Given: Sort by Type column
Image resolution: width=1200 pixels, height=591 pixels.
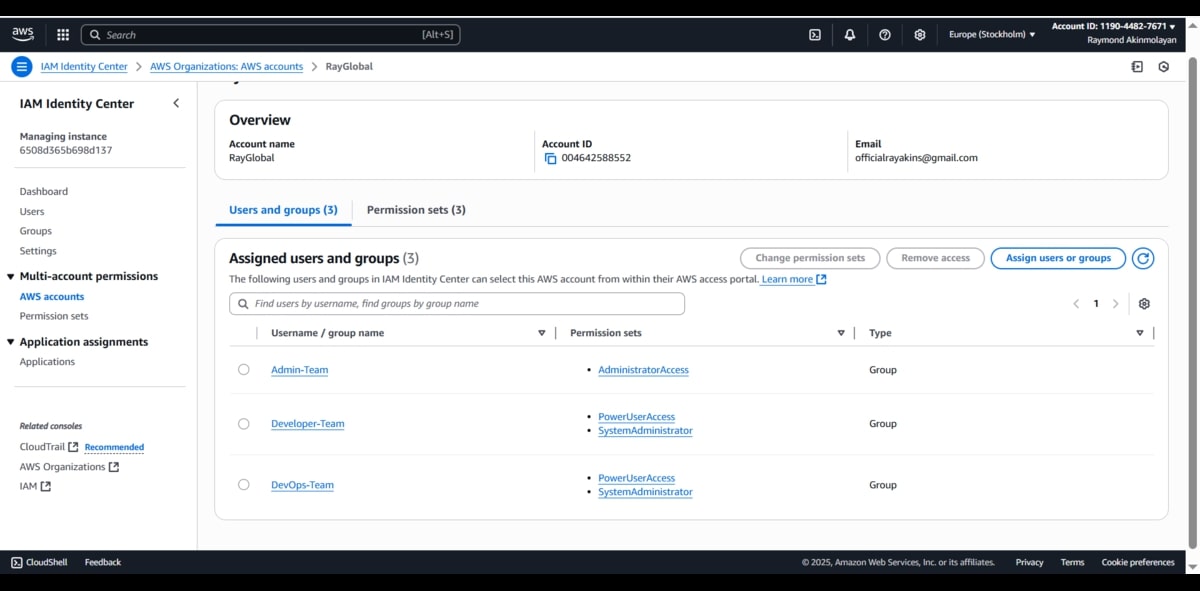Looking at the screenshot, I should tap(1140, 333).
